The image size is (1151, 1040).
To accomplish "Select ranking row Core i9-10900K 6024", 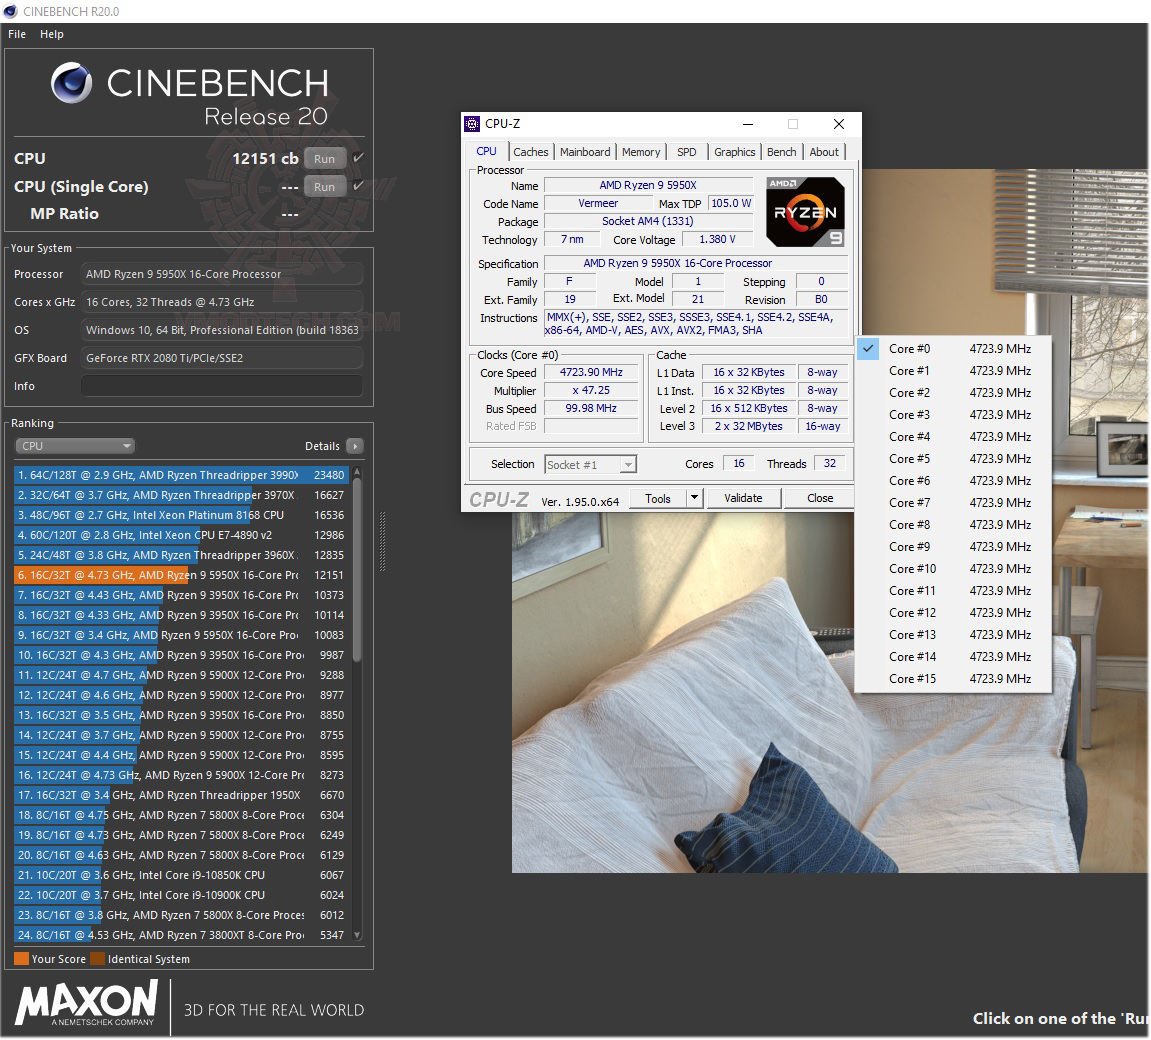I will point(181,895).
